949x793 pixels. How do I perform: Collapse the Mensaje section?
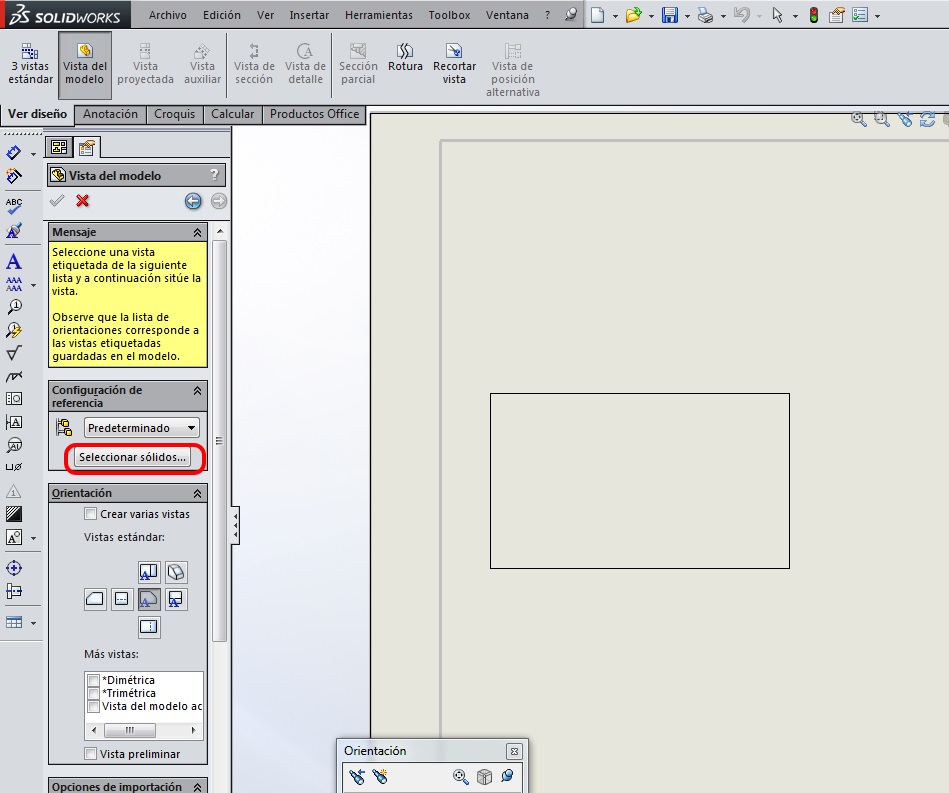pyautogui.click(x=197, y=232)
